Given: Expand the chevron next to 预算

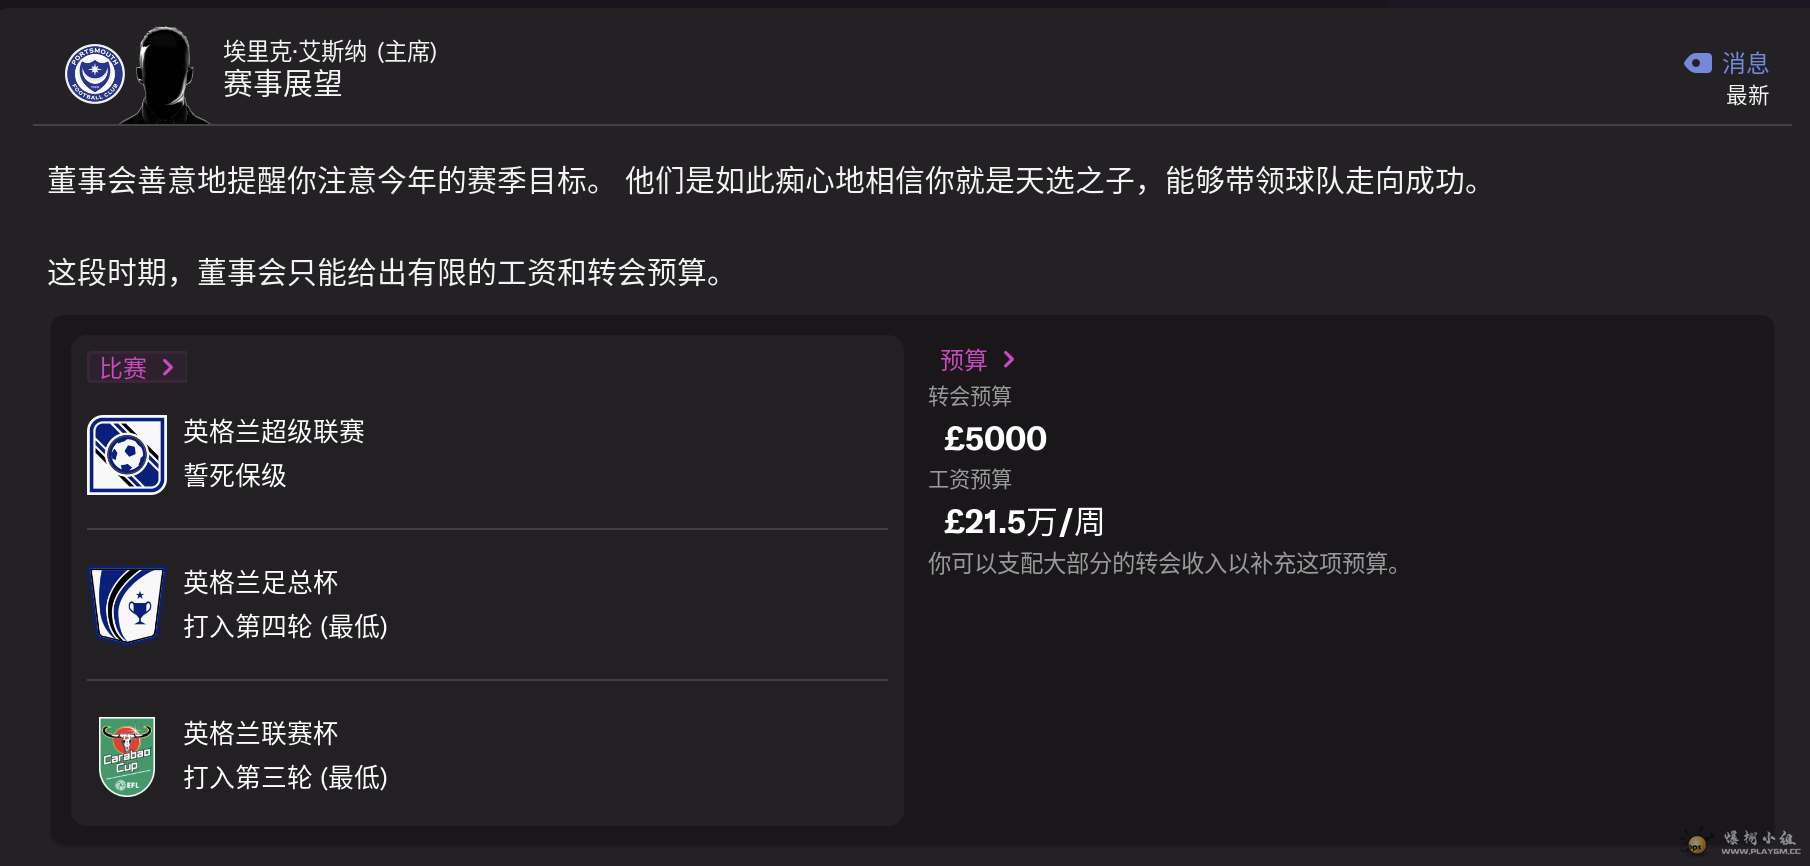Looking at the screenshot, I should coord(1009,360).
